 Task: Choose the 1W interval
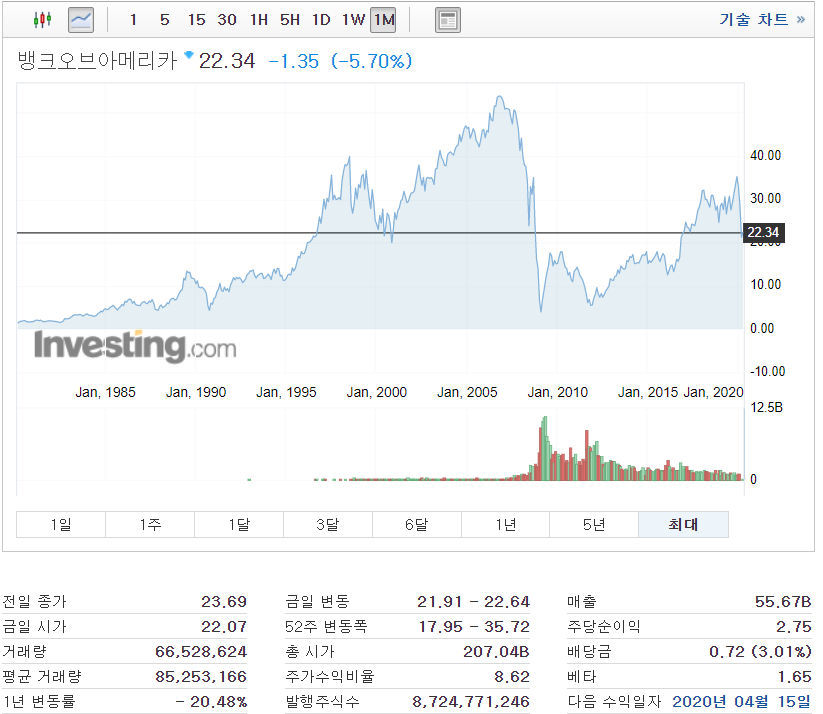pyautogui.click(x=353, y=20)
